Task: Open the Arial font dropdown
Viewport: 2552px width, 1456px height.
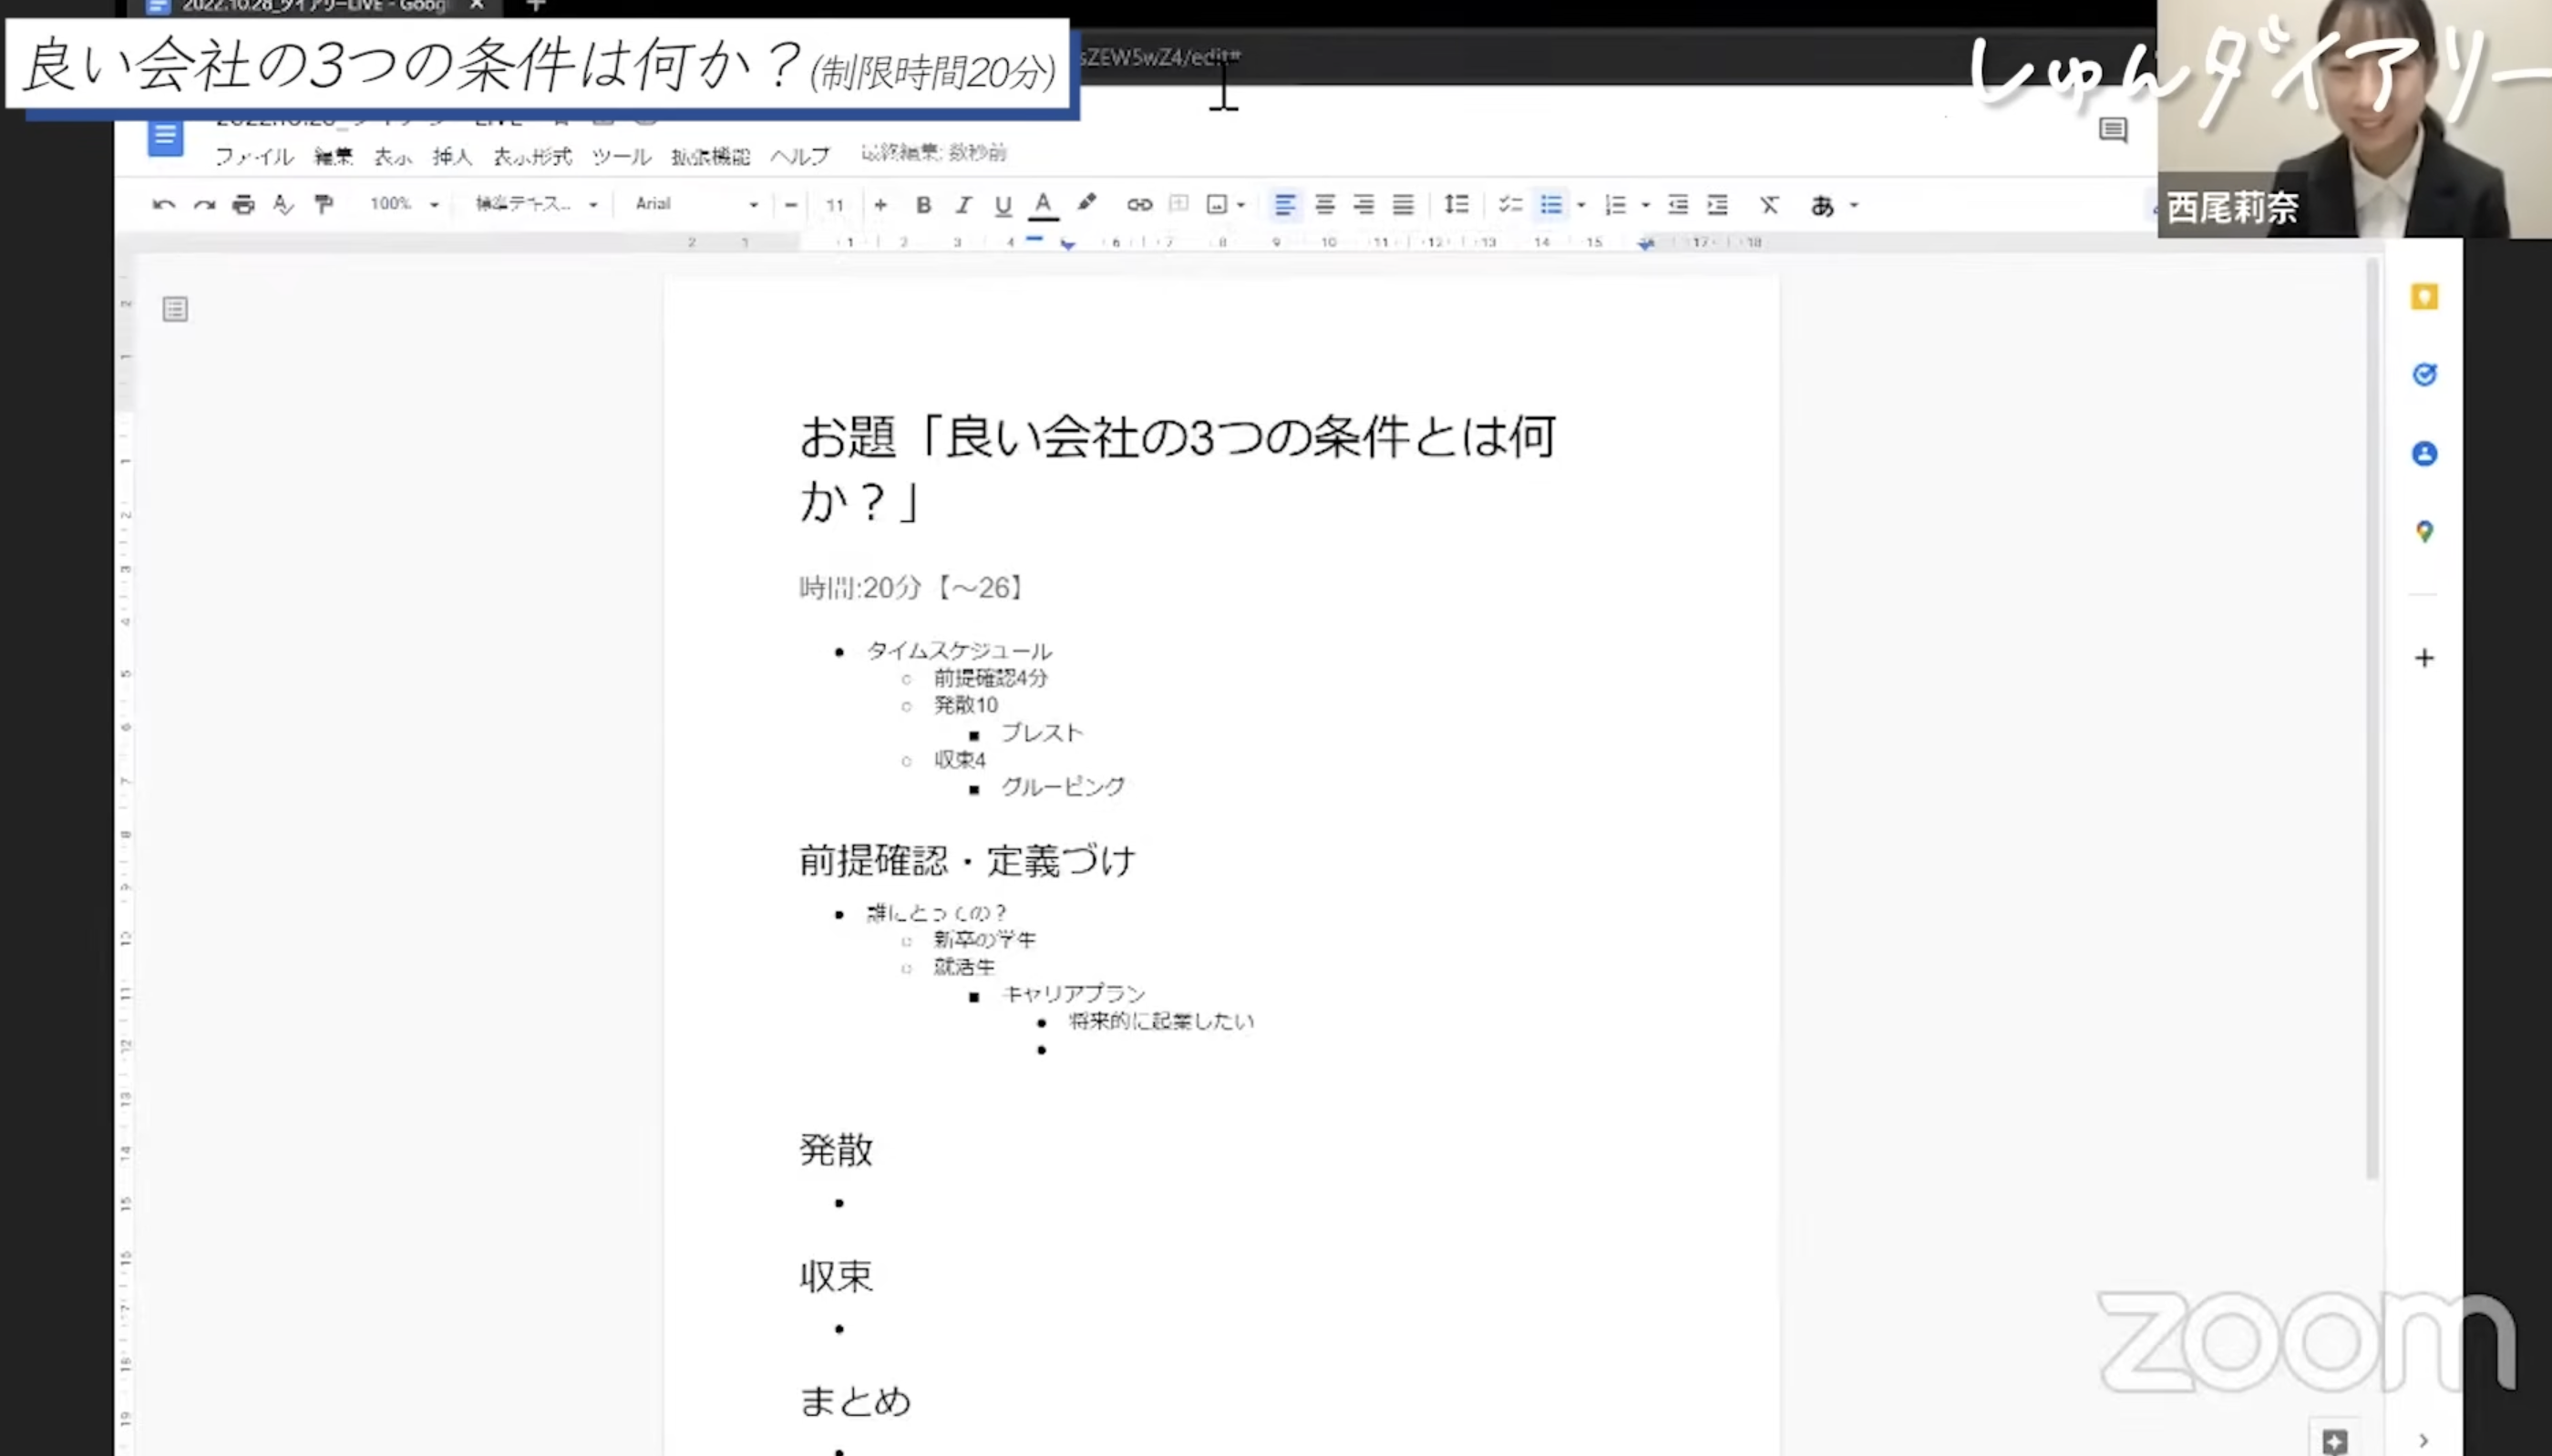Action: click(696, 204)
